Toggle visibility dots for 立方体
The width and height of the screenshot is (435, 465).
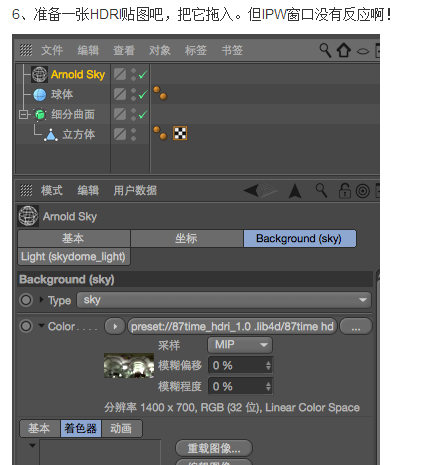(x=133, y=134)
